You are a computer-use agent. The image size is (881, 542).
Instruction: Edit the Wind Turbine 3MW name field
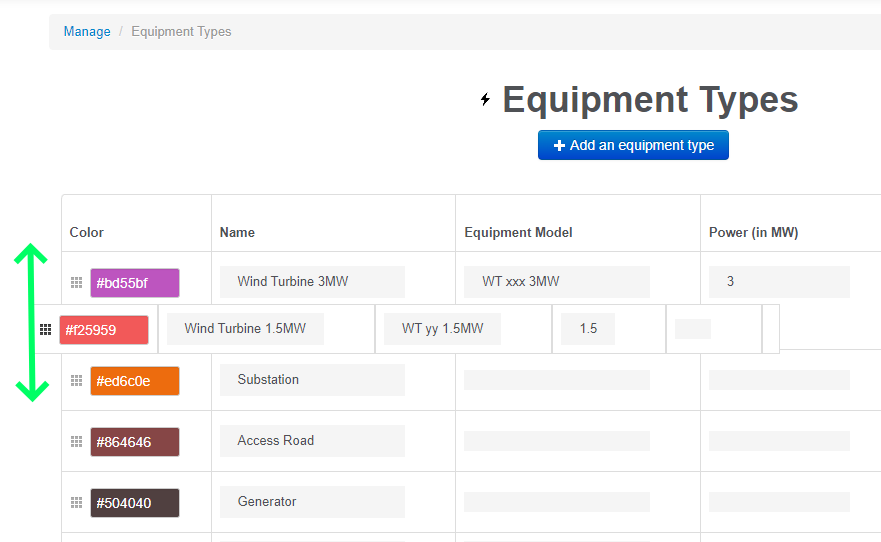[312, 282]
